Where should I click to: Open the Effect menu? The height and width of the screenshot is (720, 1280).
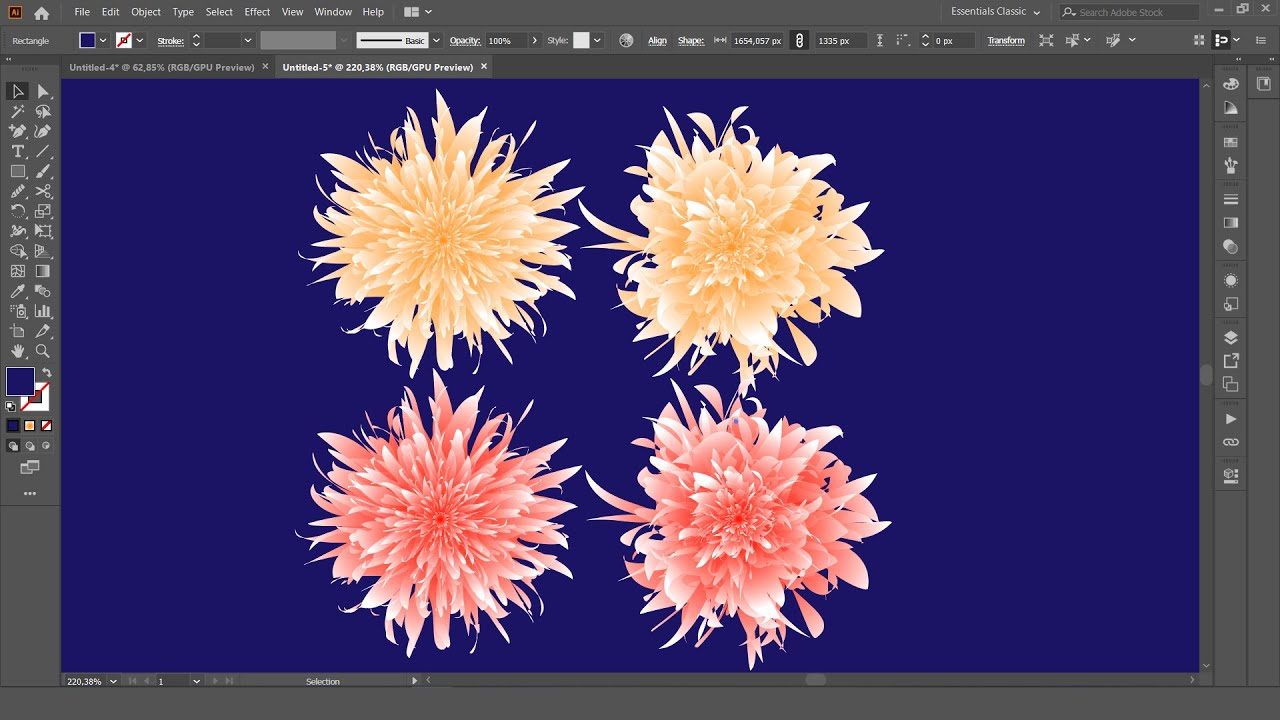pos(257,12)
